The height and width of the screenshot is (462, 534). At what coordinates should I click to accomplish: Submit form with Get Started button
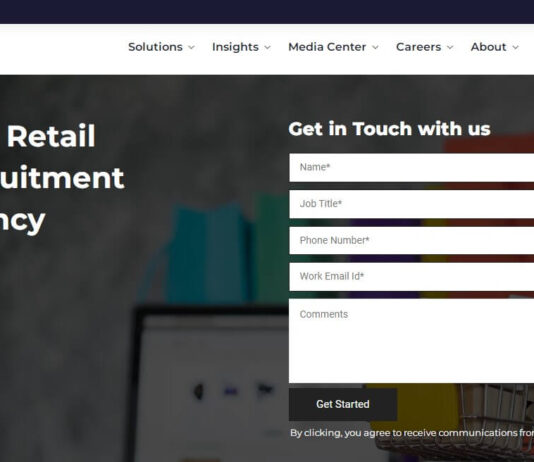coord(343,404)
